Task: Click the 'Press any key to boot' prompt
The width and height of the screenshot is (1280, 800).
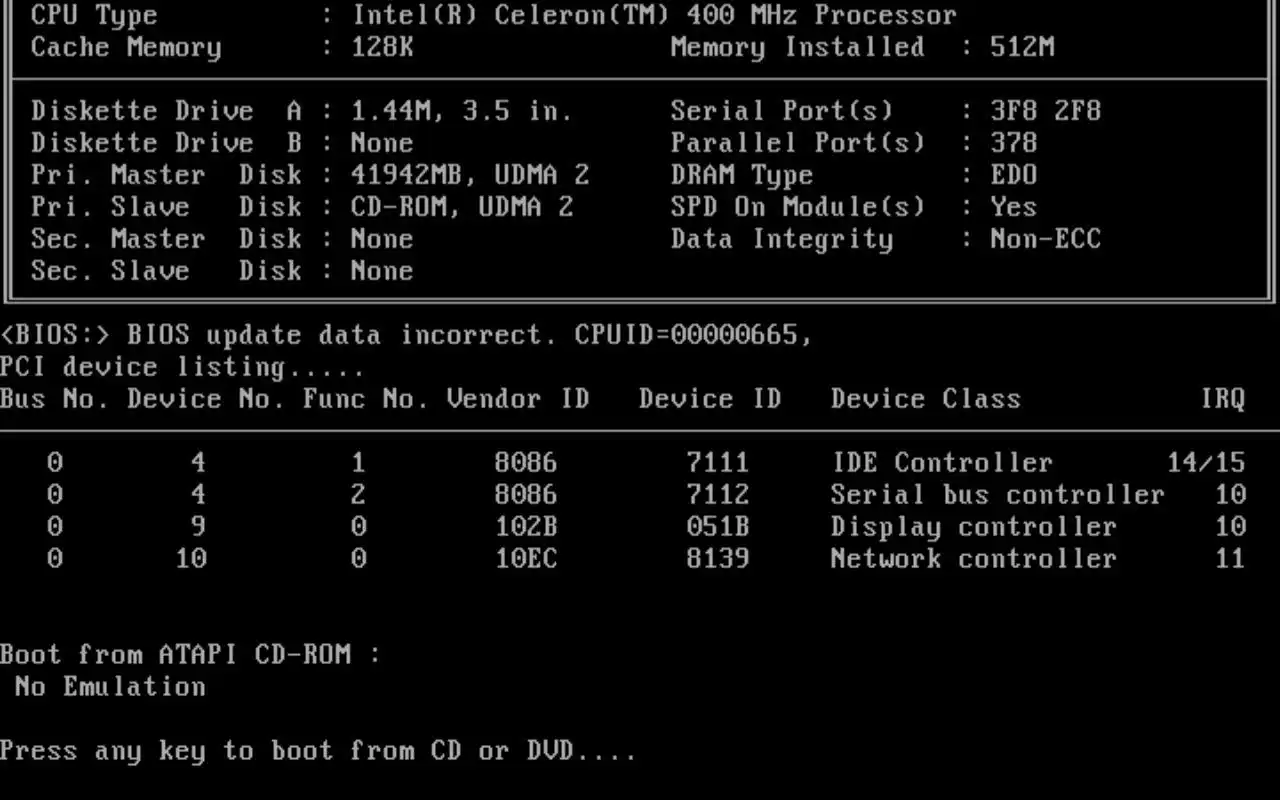Action: [318, 751]
